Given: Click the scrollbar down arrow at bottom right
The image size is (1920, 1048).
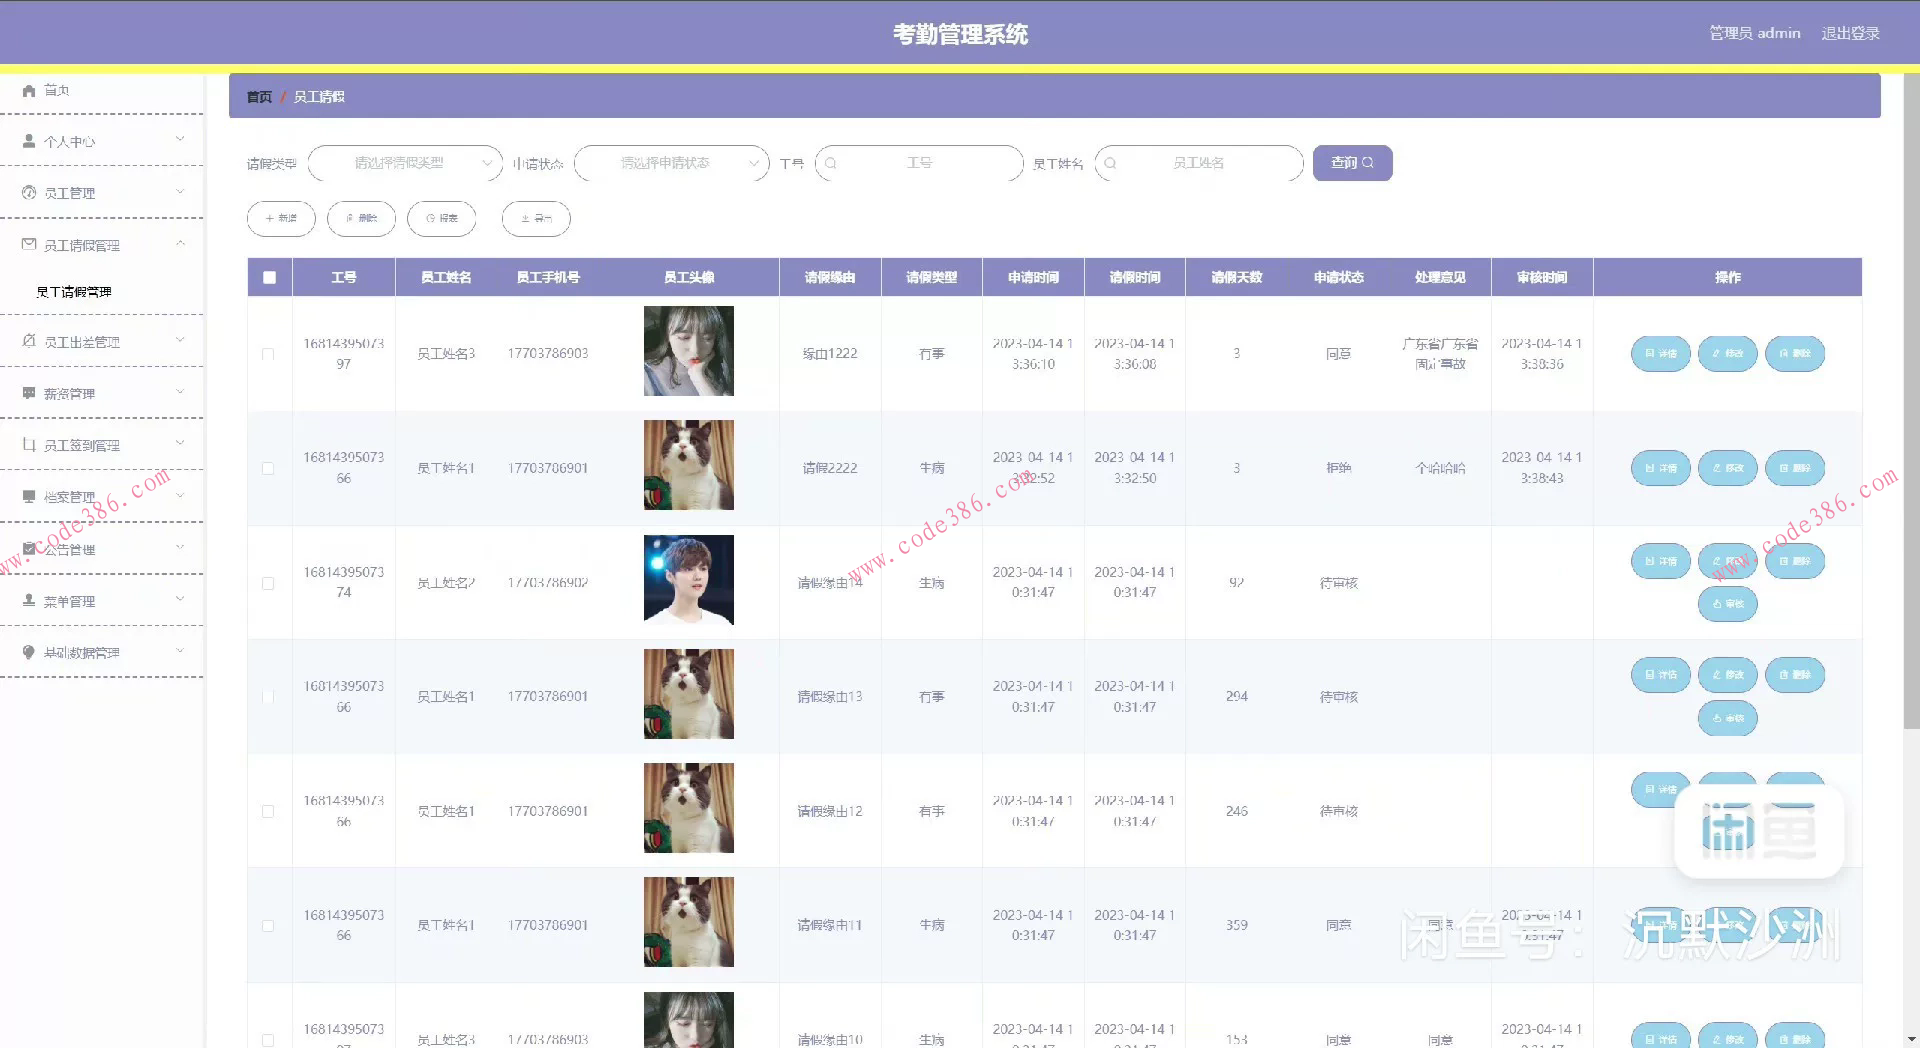Looking at the screenshot, I should 1911,1039.
